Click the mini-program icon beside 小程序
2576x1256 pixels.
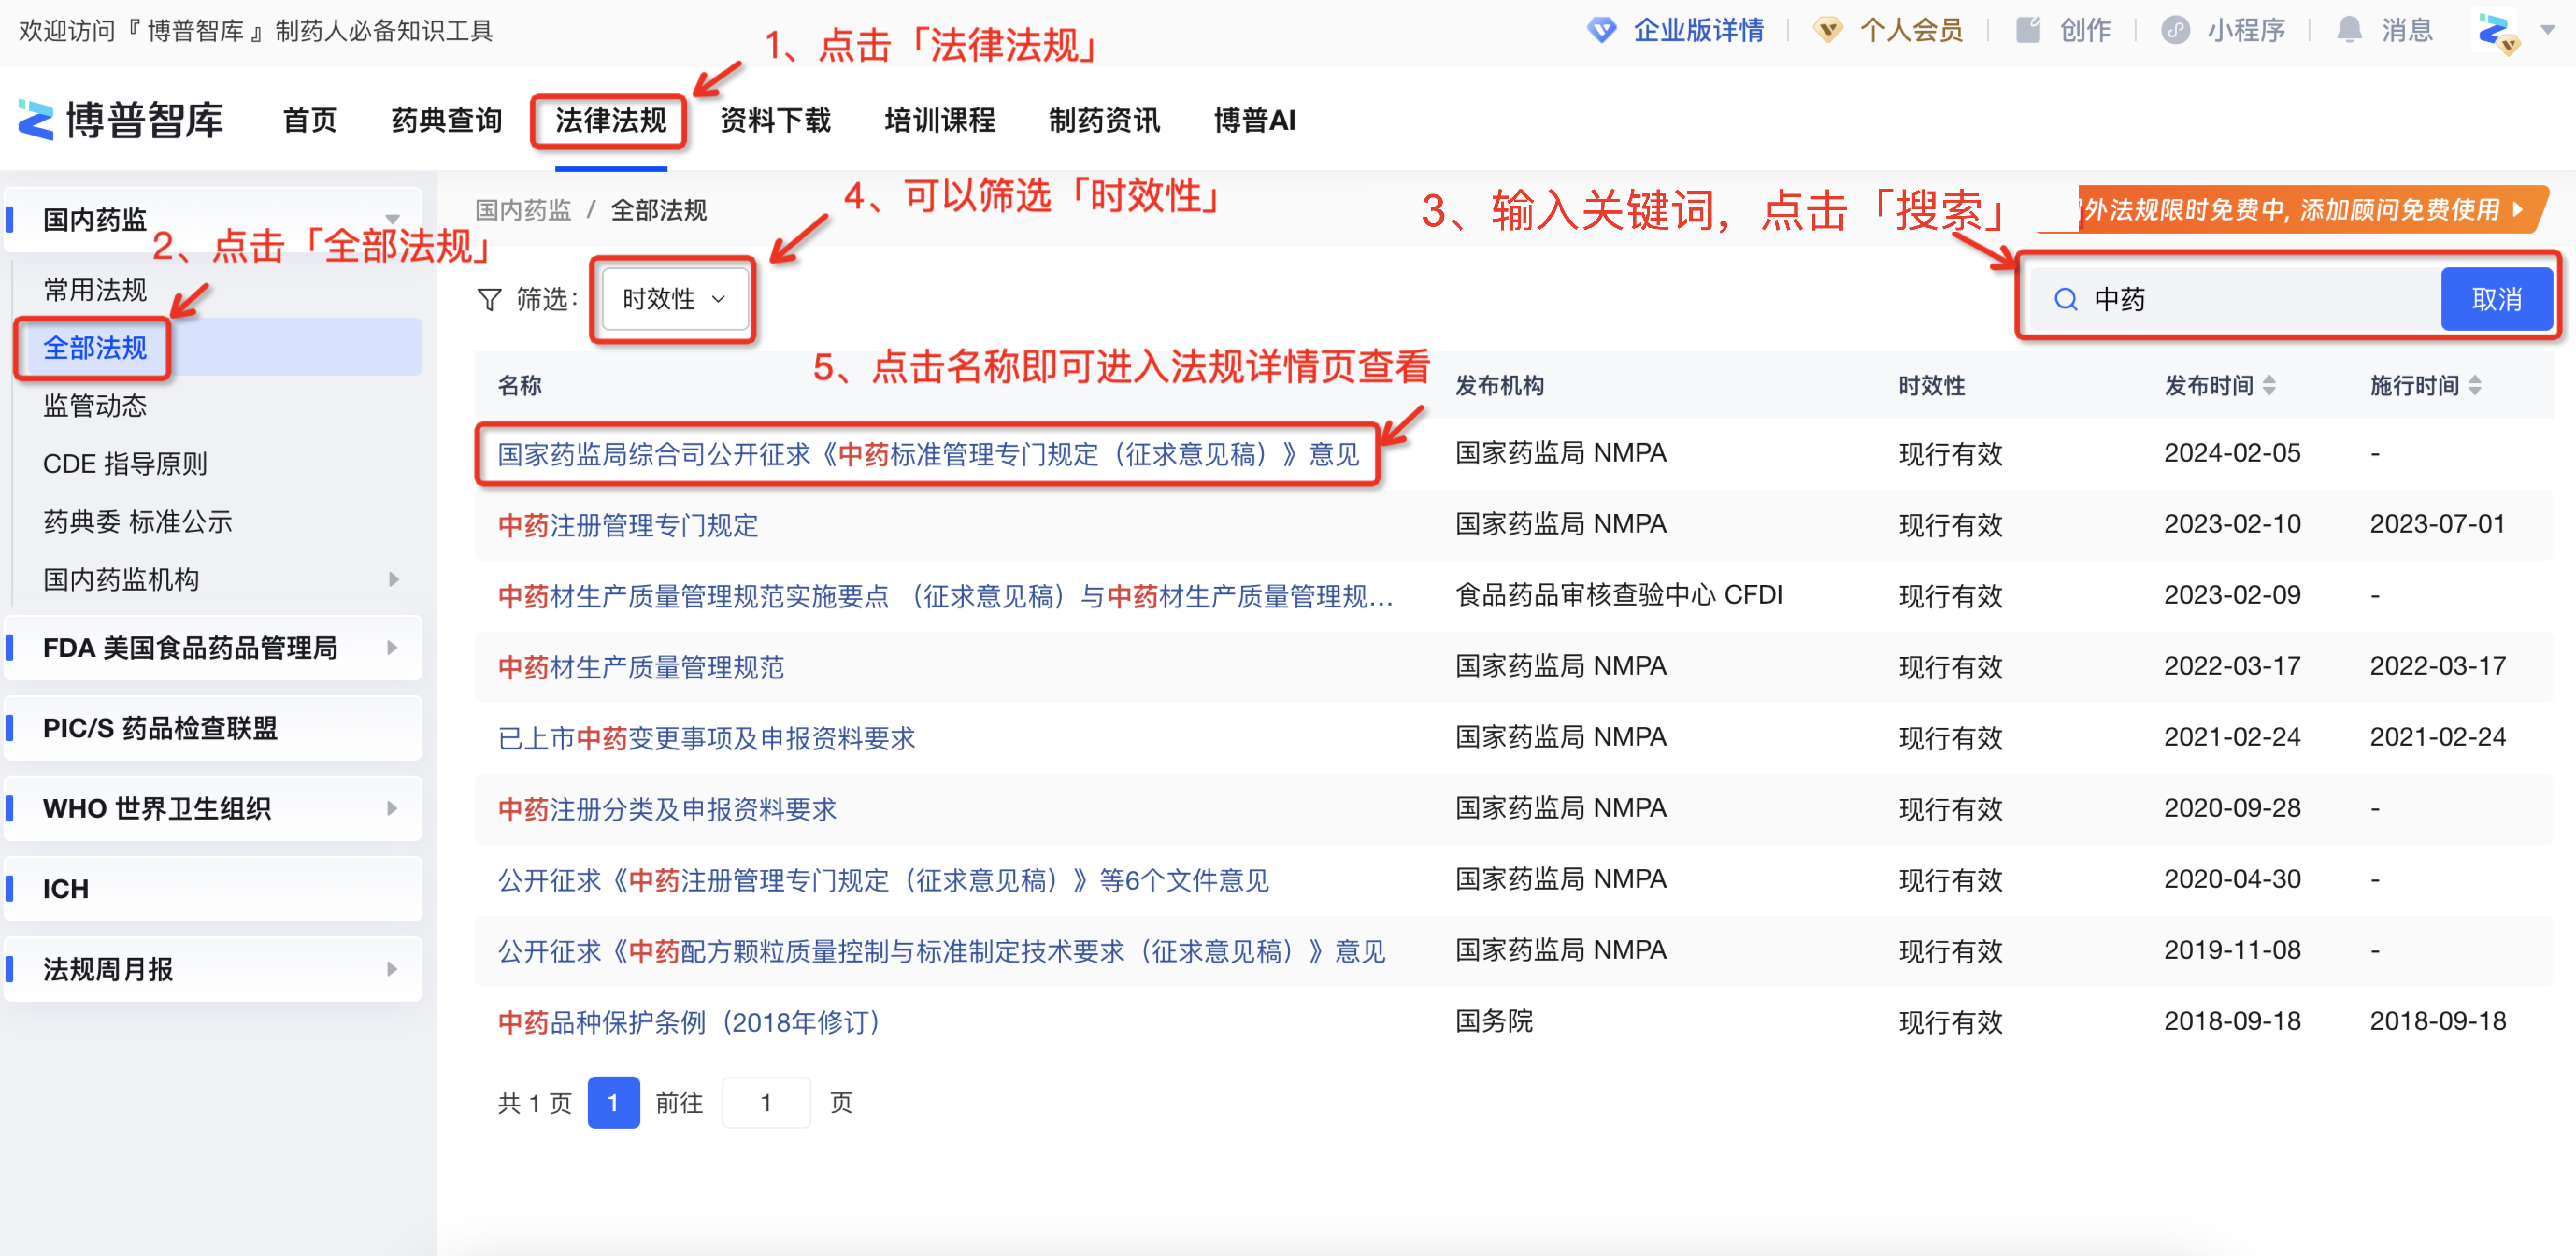click(x=2175, y=30)
